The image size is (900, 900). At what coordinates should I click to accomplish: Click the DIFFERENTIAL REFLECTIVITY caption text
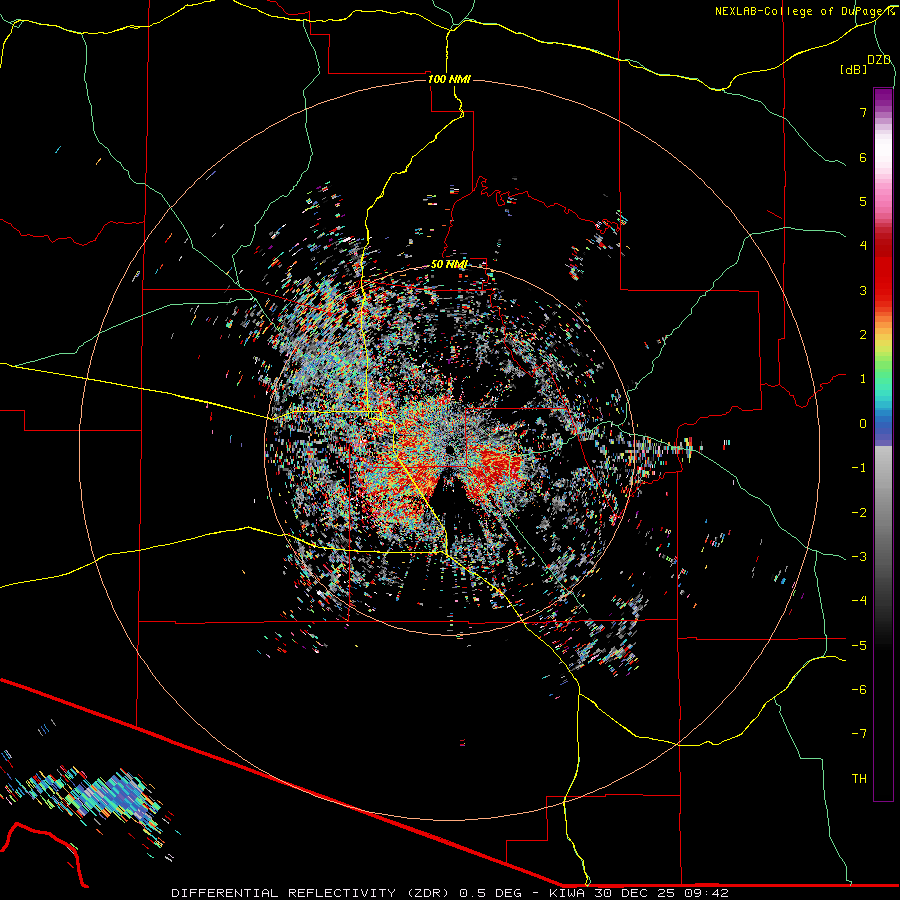tap(284, 893)
